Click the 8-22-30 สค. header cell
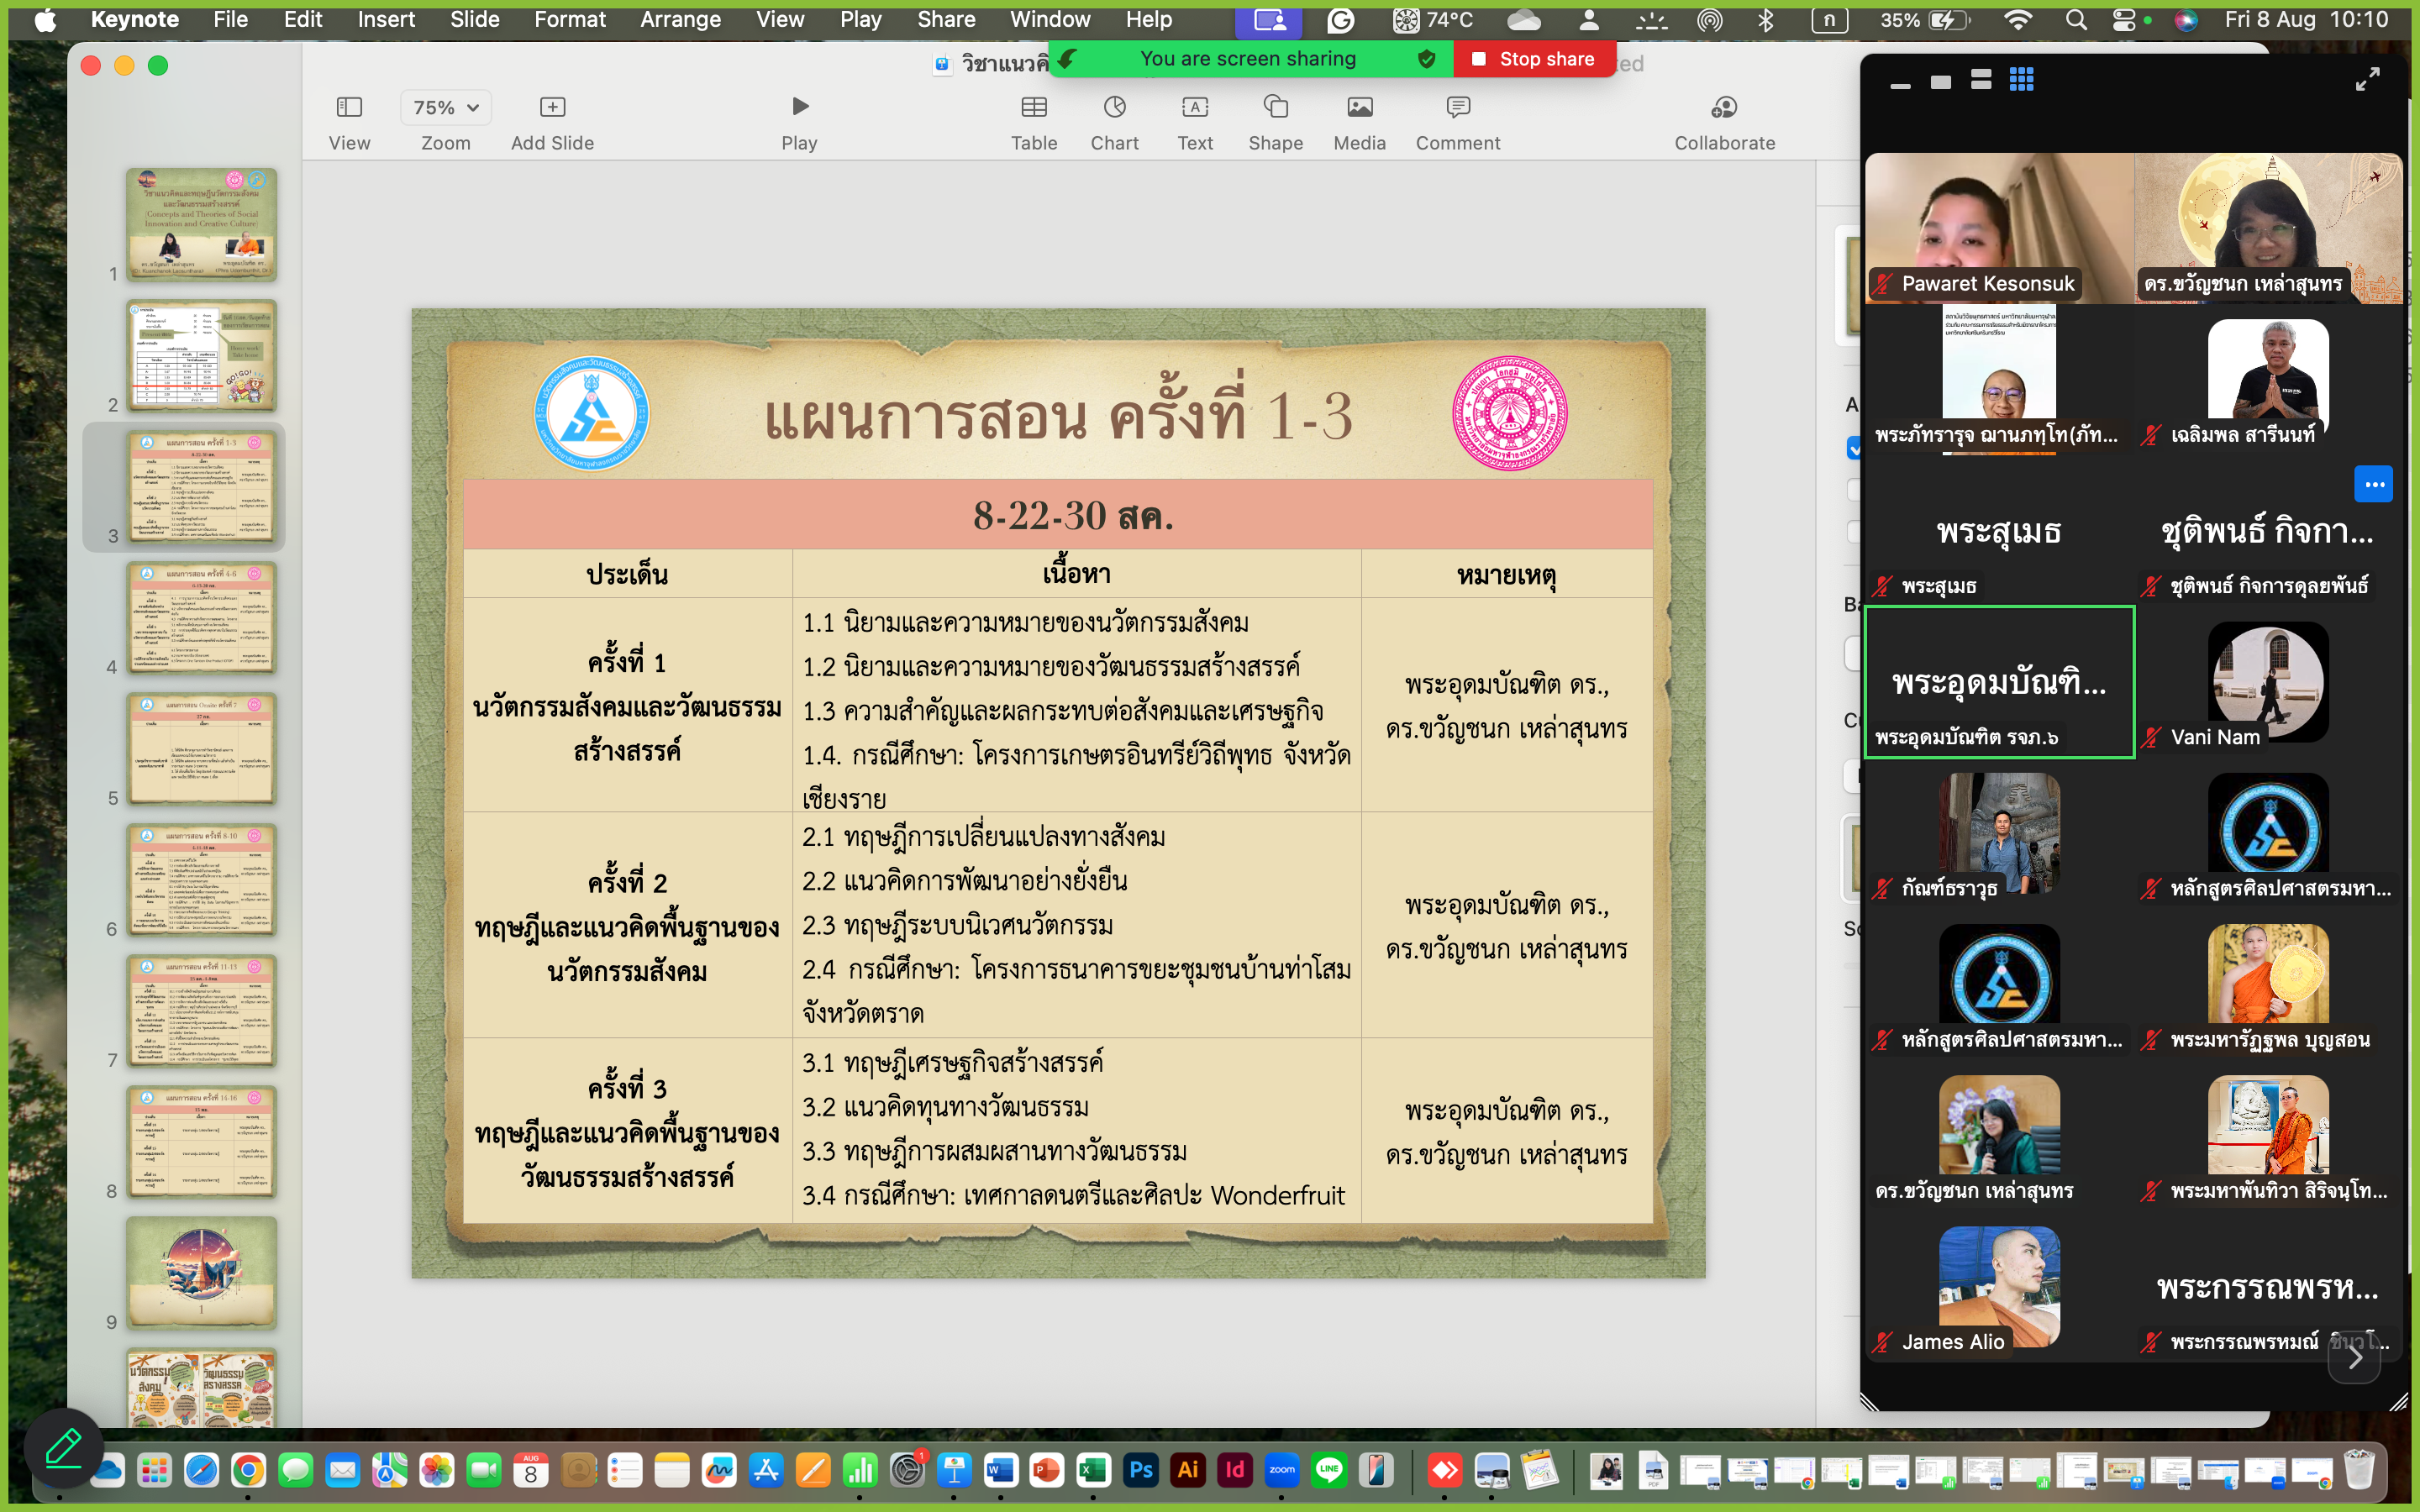This screenshot has height=1512, width=2420. [1058, 514]
